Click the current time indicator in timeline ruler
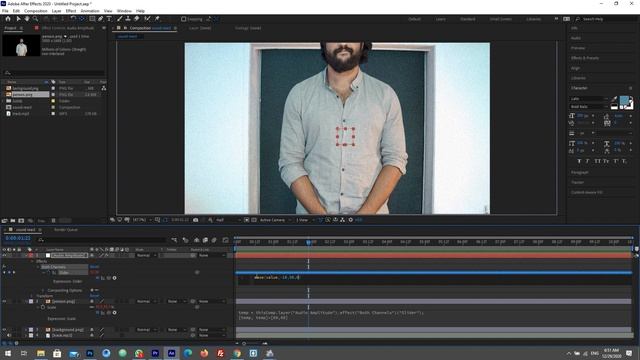Screen dimensions: 640x360 [x=309, y=242]
